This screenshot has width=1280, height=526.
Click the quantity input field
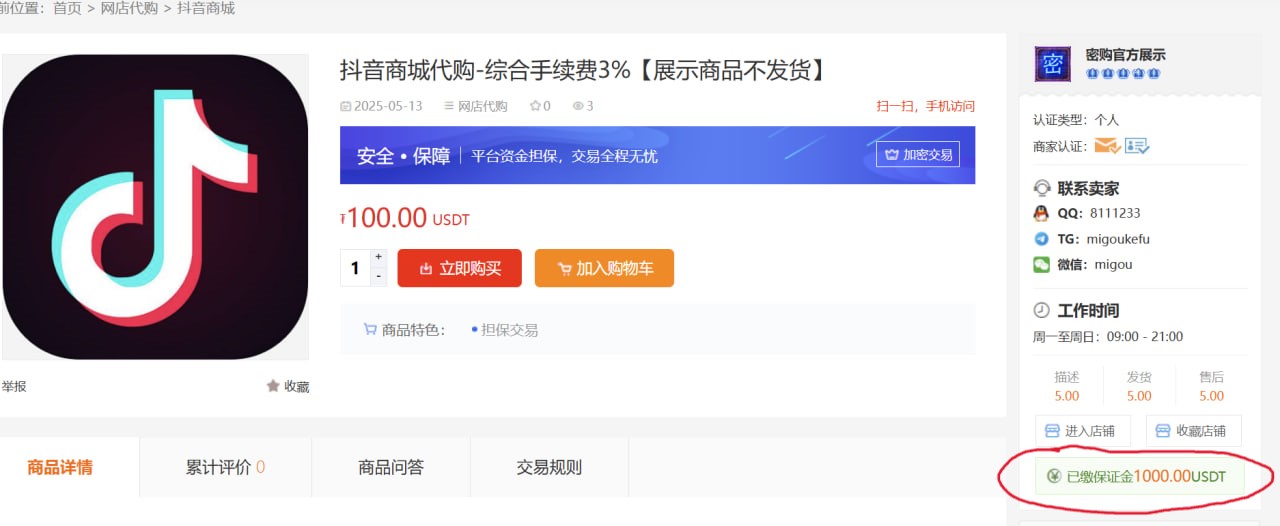[355, 268]
